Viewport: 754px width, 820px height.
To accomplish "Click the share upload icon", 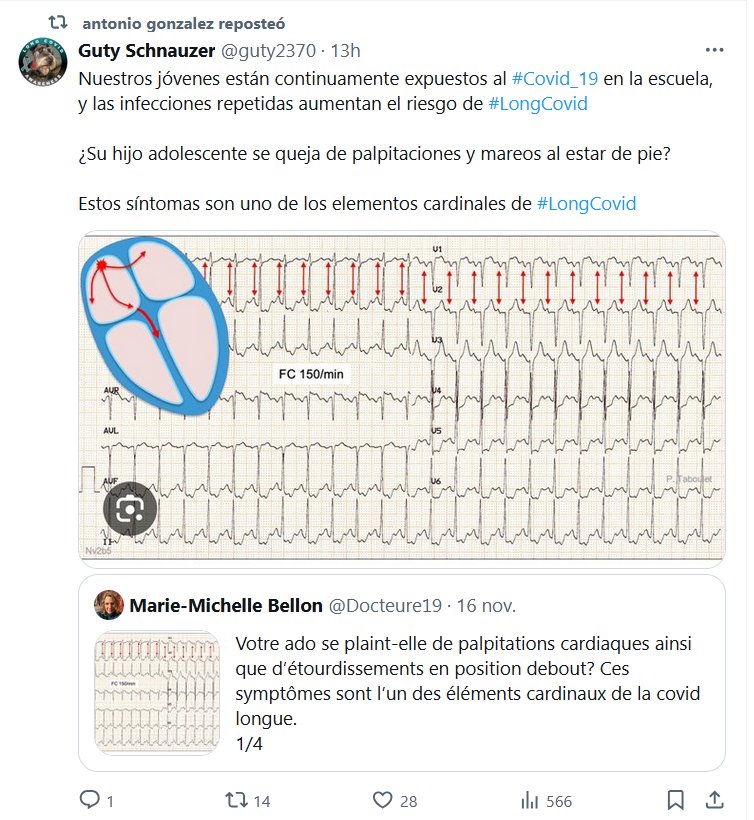I will (714, 800).
